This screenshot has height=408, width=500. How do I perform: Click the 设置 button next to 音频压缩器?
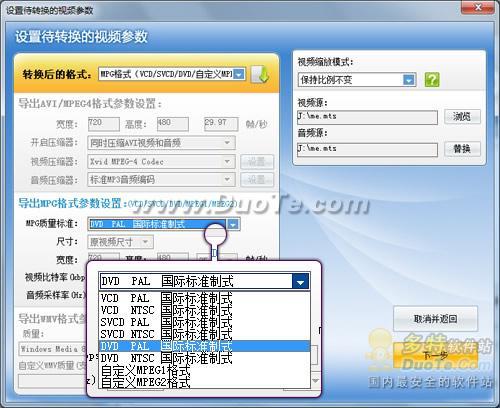coord(257,180)
